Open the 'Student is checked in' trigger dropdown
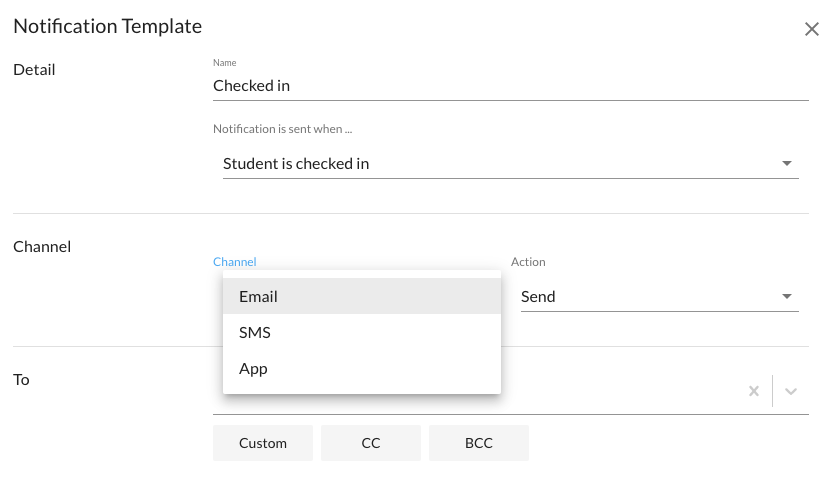The width and height of the screenshot is (830, 486). tap(500, 164)
